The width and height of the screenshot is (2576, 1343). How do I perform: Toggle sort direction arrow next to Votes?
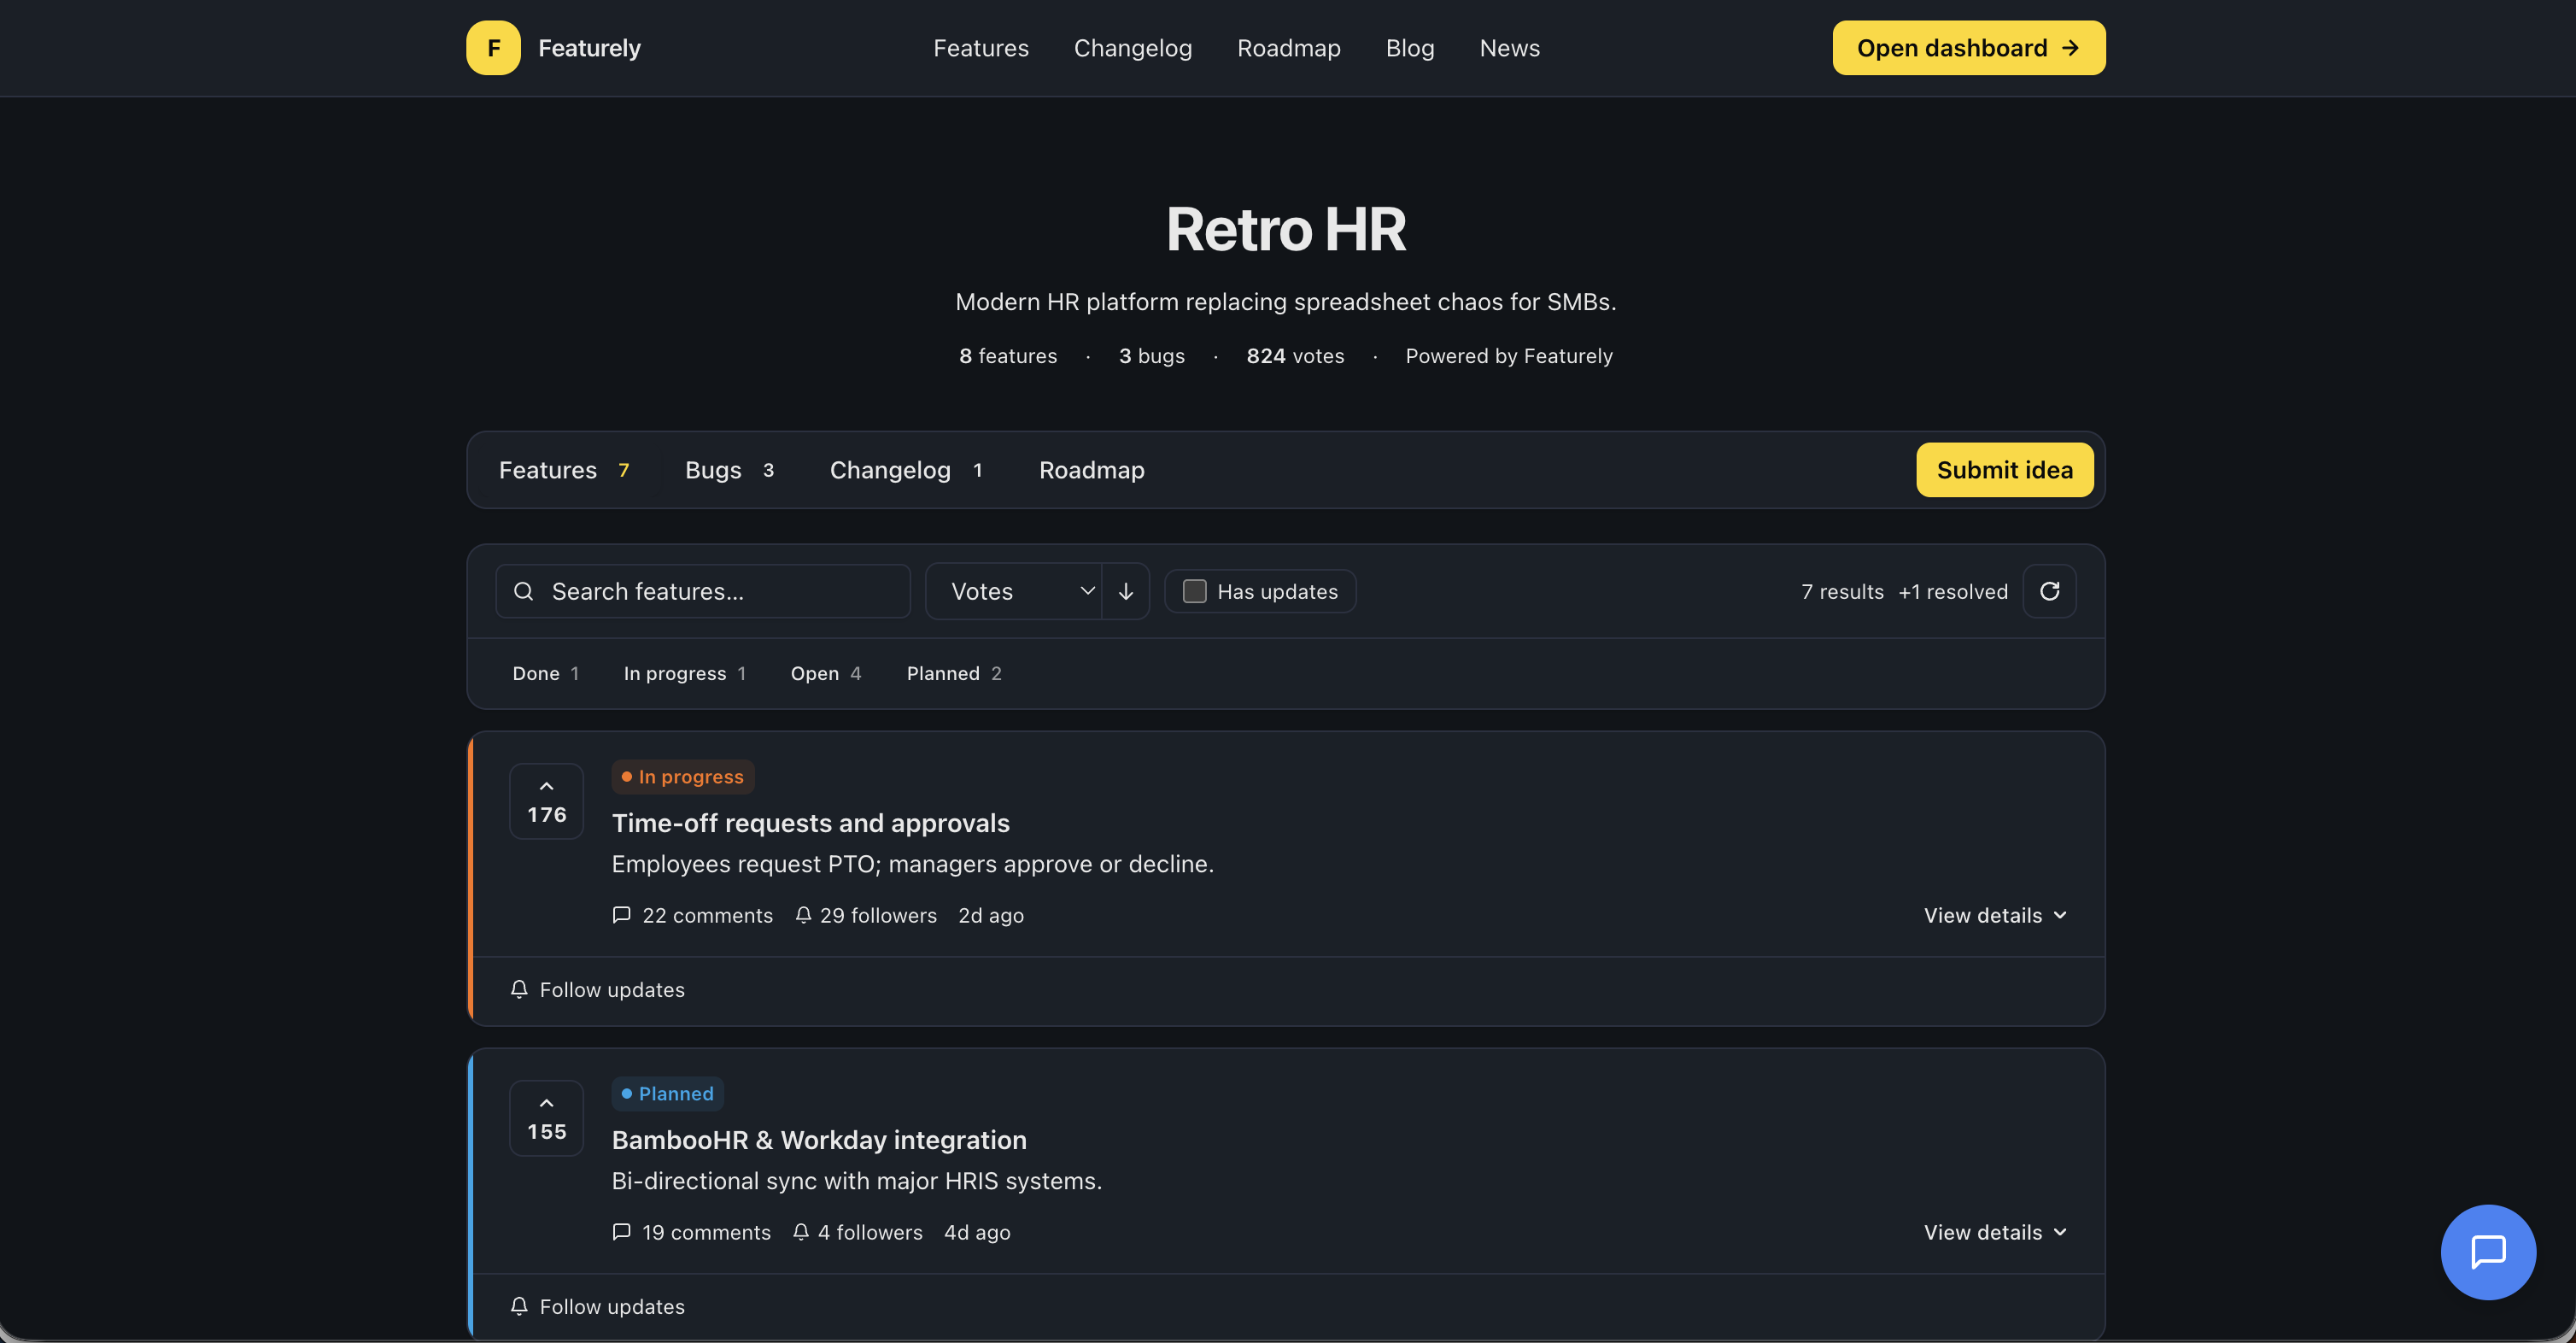pyautogui.click(x=1125, y=591)
